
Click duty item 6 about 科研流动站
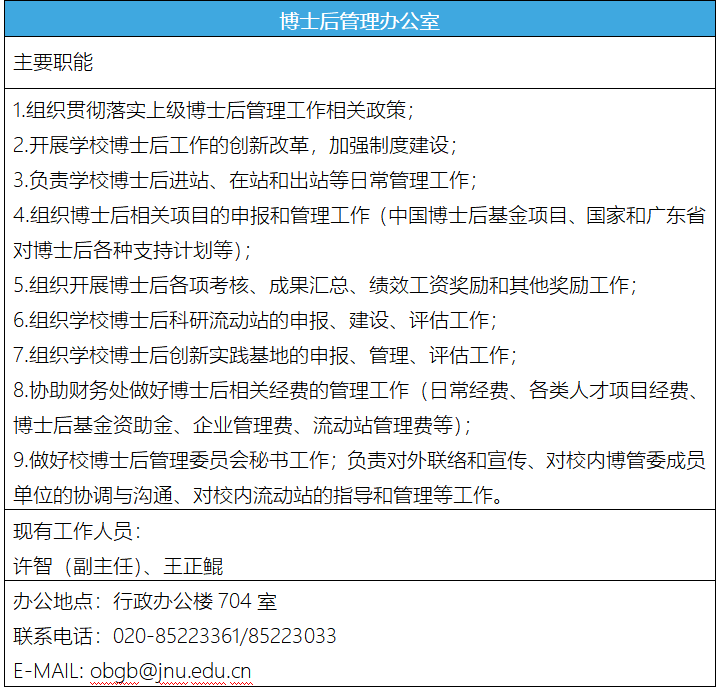click(x=255, y=320)
